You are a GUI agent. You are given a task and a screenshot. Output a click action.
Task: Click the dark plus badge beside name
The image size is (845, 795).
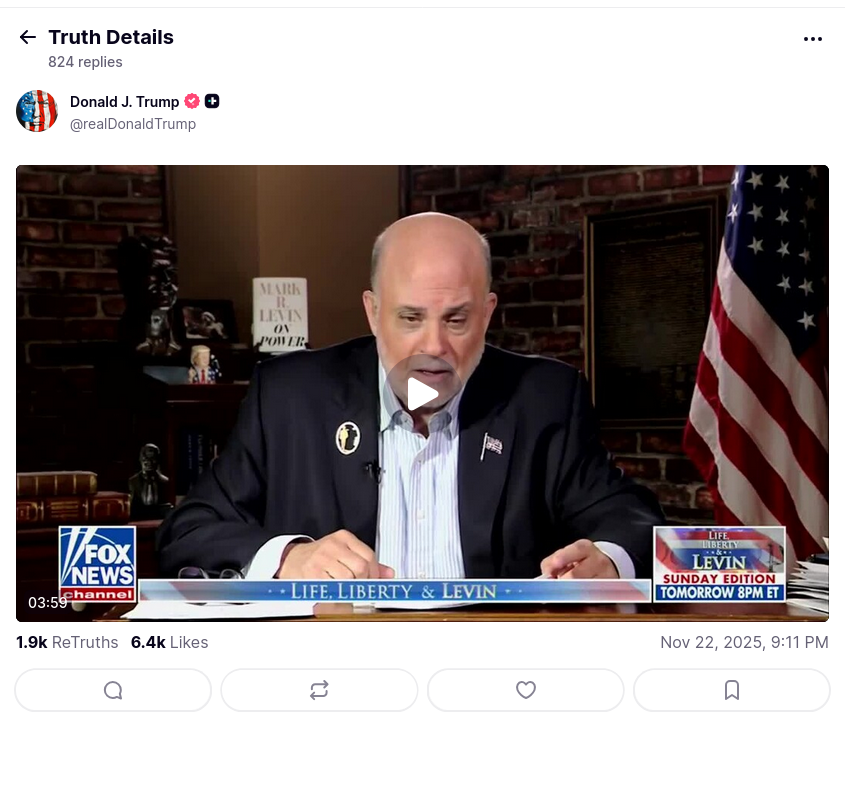point(212,101)
